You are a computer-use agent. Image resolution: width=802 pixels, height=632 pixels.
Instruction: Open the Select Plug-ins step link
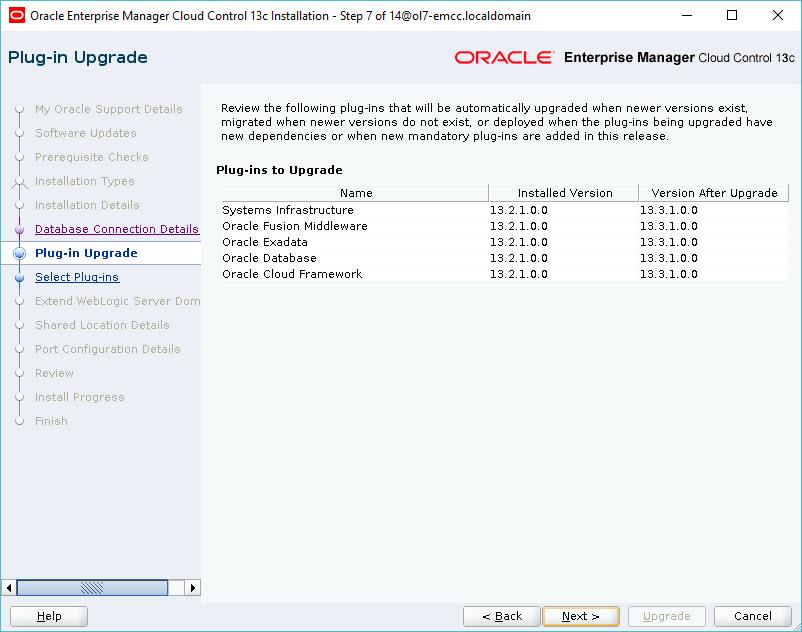77,277
